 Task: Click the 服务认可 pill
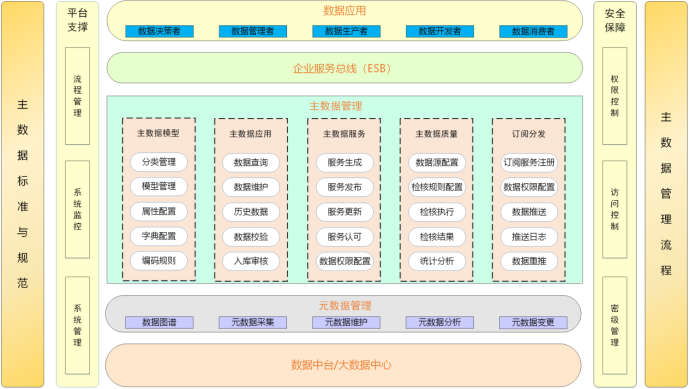click(x=345, y=237)
